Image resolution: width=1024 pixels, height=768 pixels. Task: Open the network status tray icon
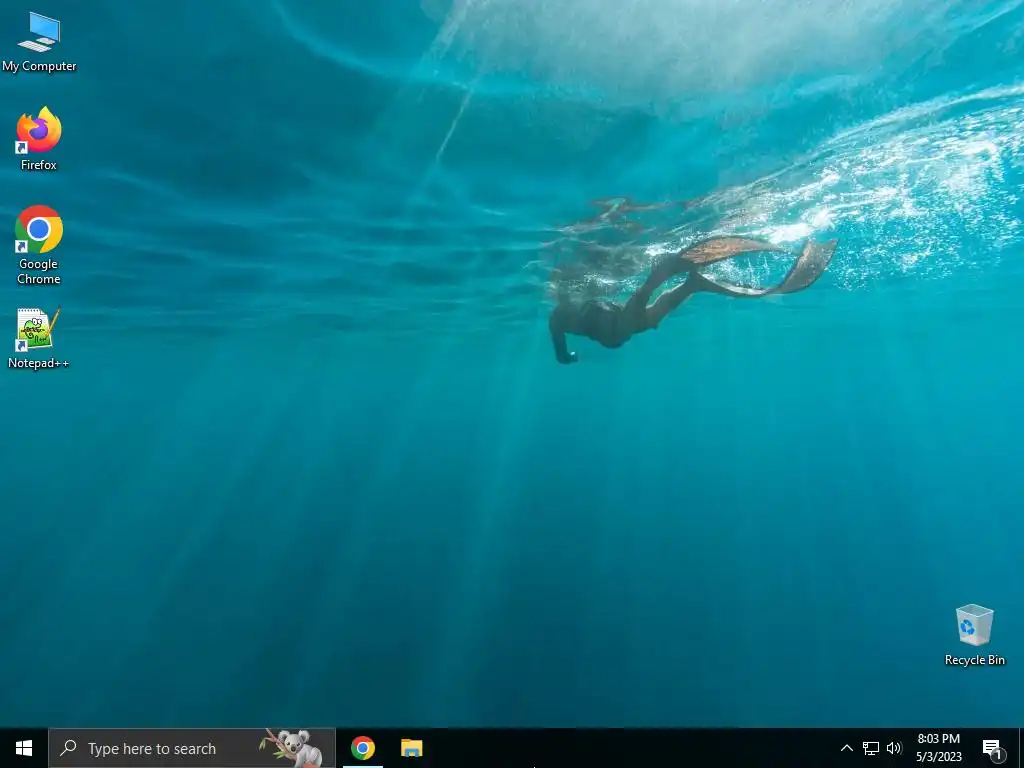tap(871, 748)
